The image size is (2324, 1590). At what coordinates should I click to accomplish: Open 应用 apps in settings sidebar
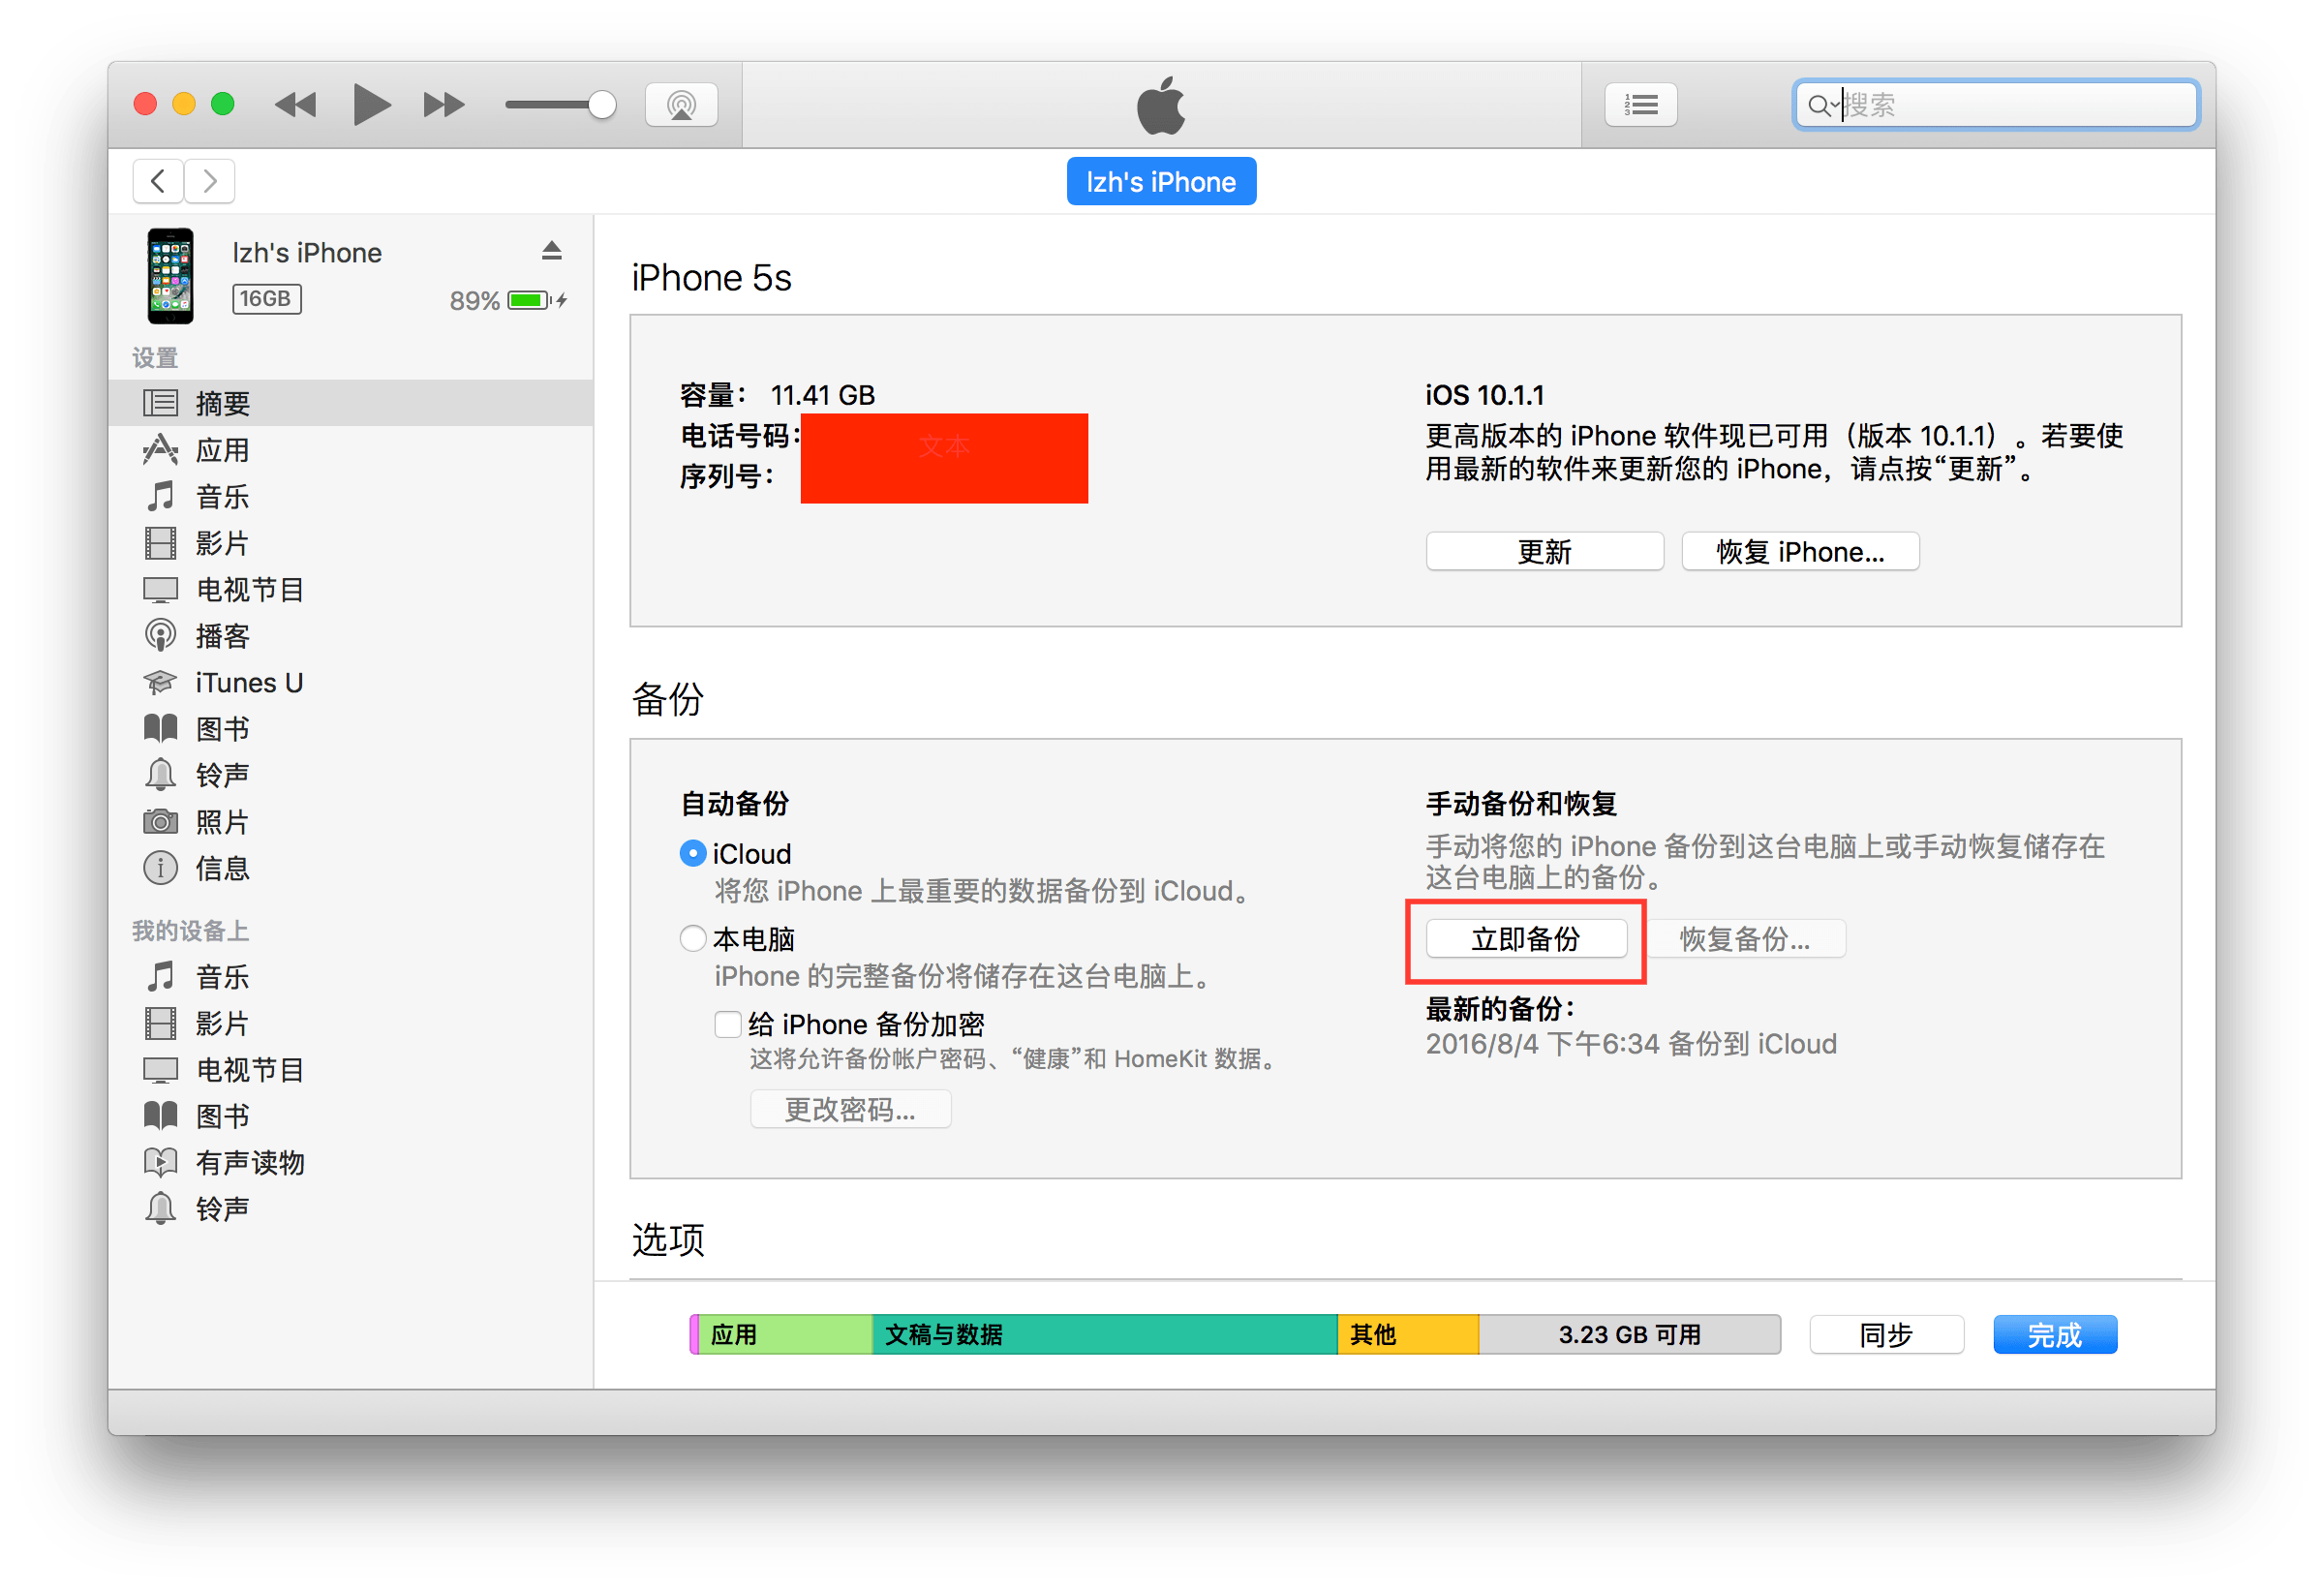point(350,450)
